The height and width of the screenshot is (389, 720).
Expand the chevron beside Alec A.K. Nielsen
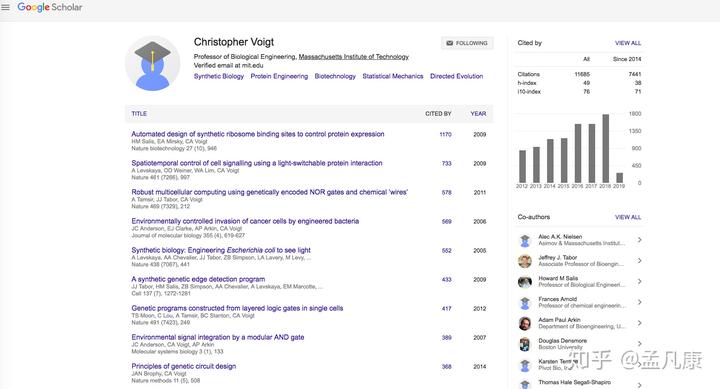[x=639, y=240]
